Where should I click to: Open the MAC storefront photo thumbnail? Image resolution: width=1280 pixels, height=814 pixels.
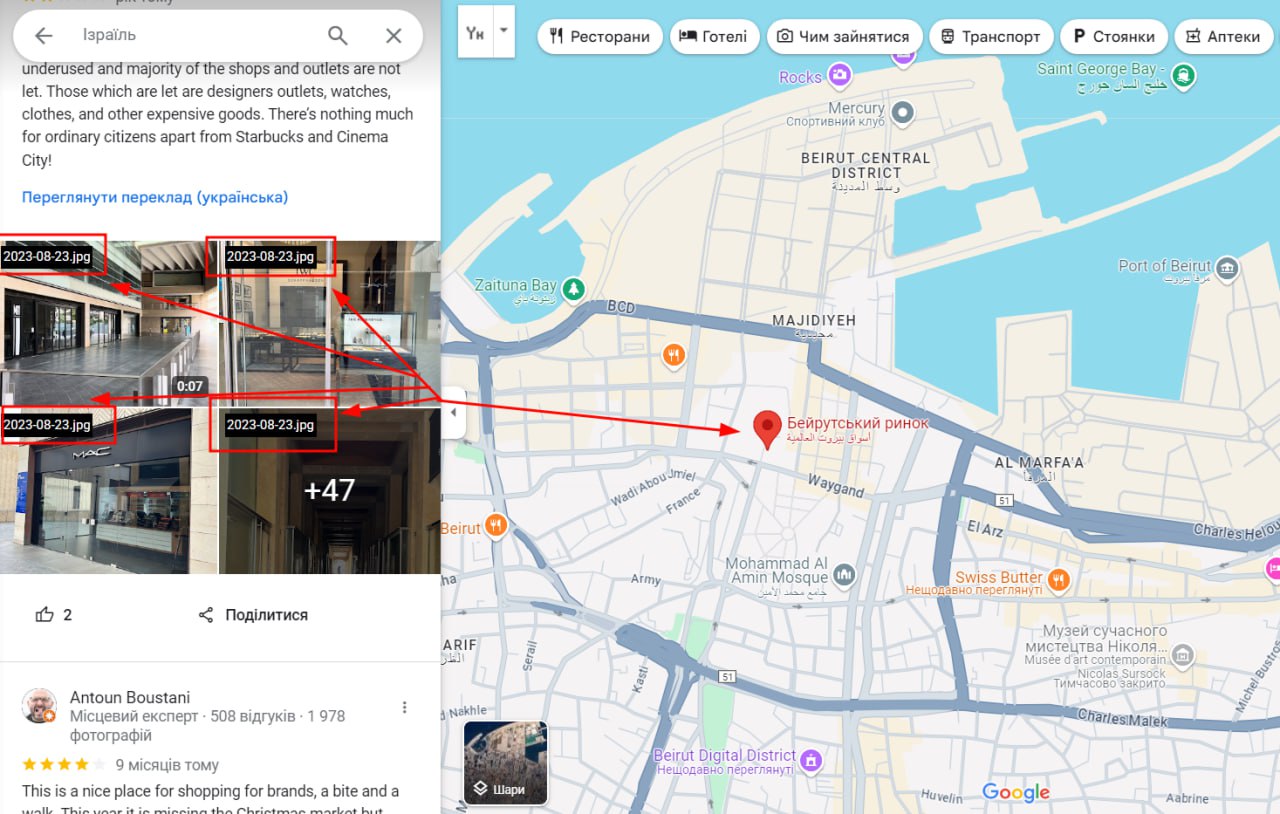pos(109,491)
